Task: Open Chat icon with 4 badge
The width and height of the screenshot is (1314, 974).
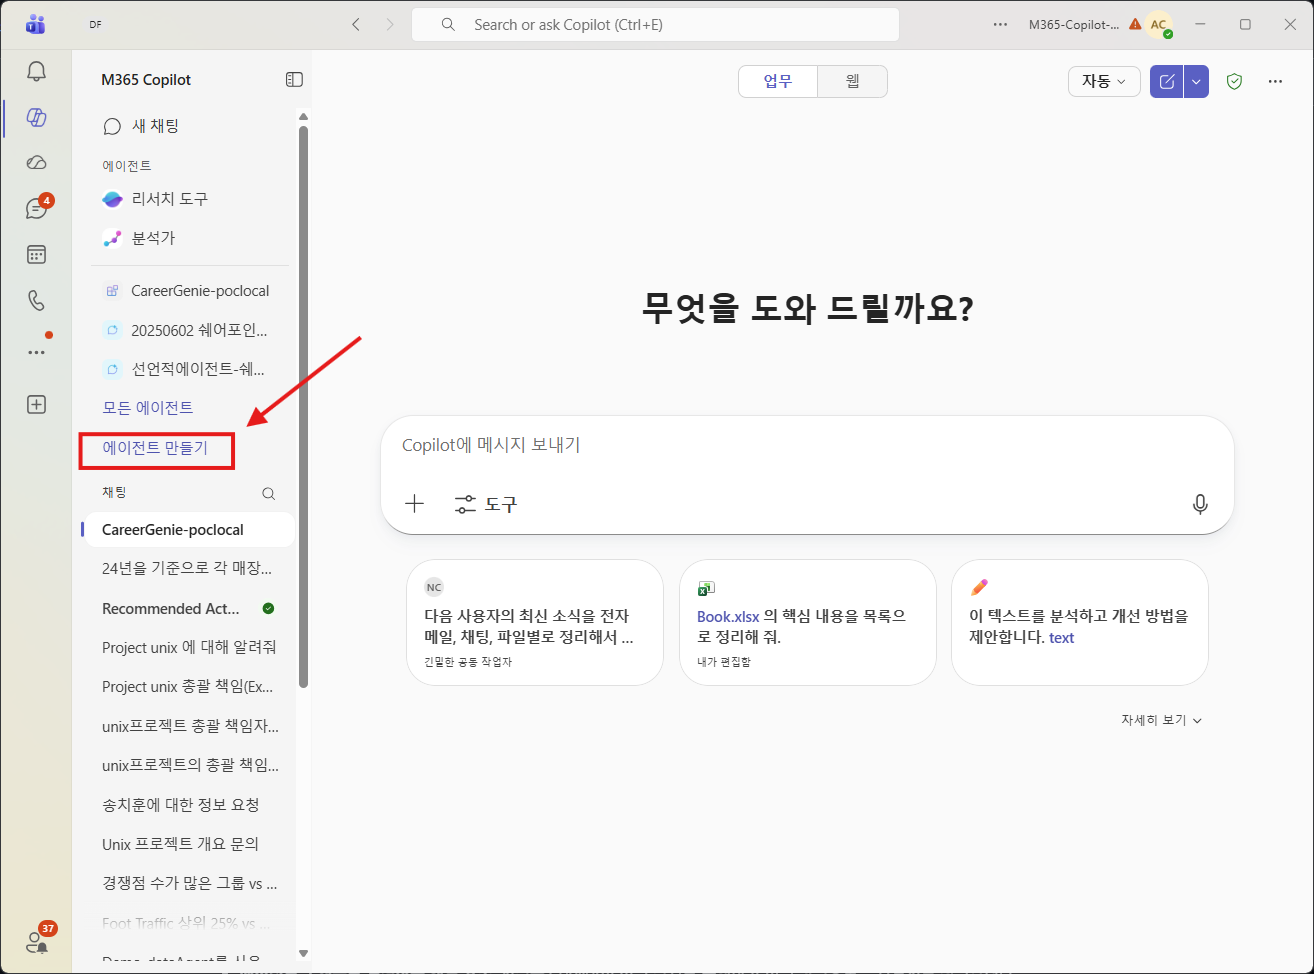Action: click(x=37, y=208)
